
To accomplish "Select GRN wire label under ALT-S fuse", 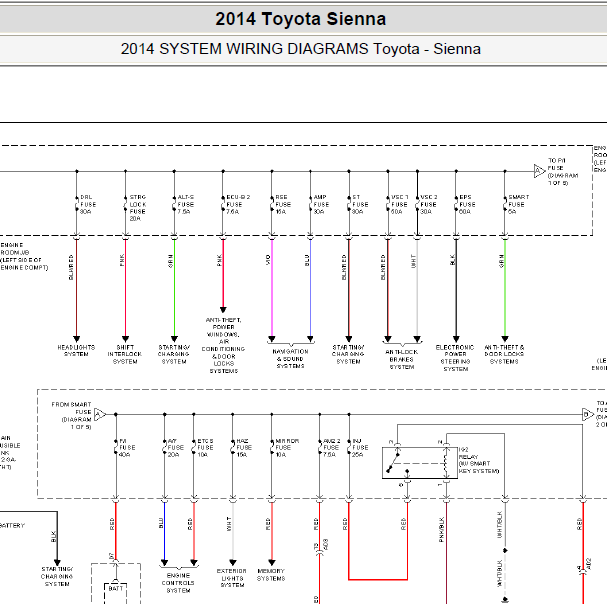I will [x=170, y=261].
